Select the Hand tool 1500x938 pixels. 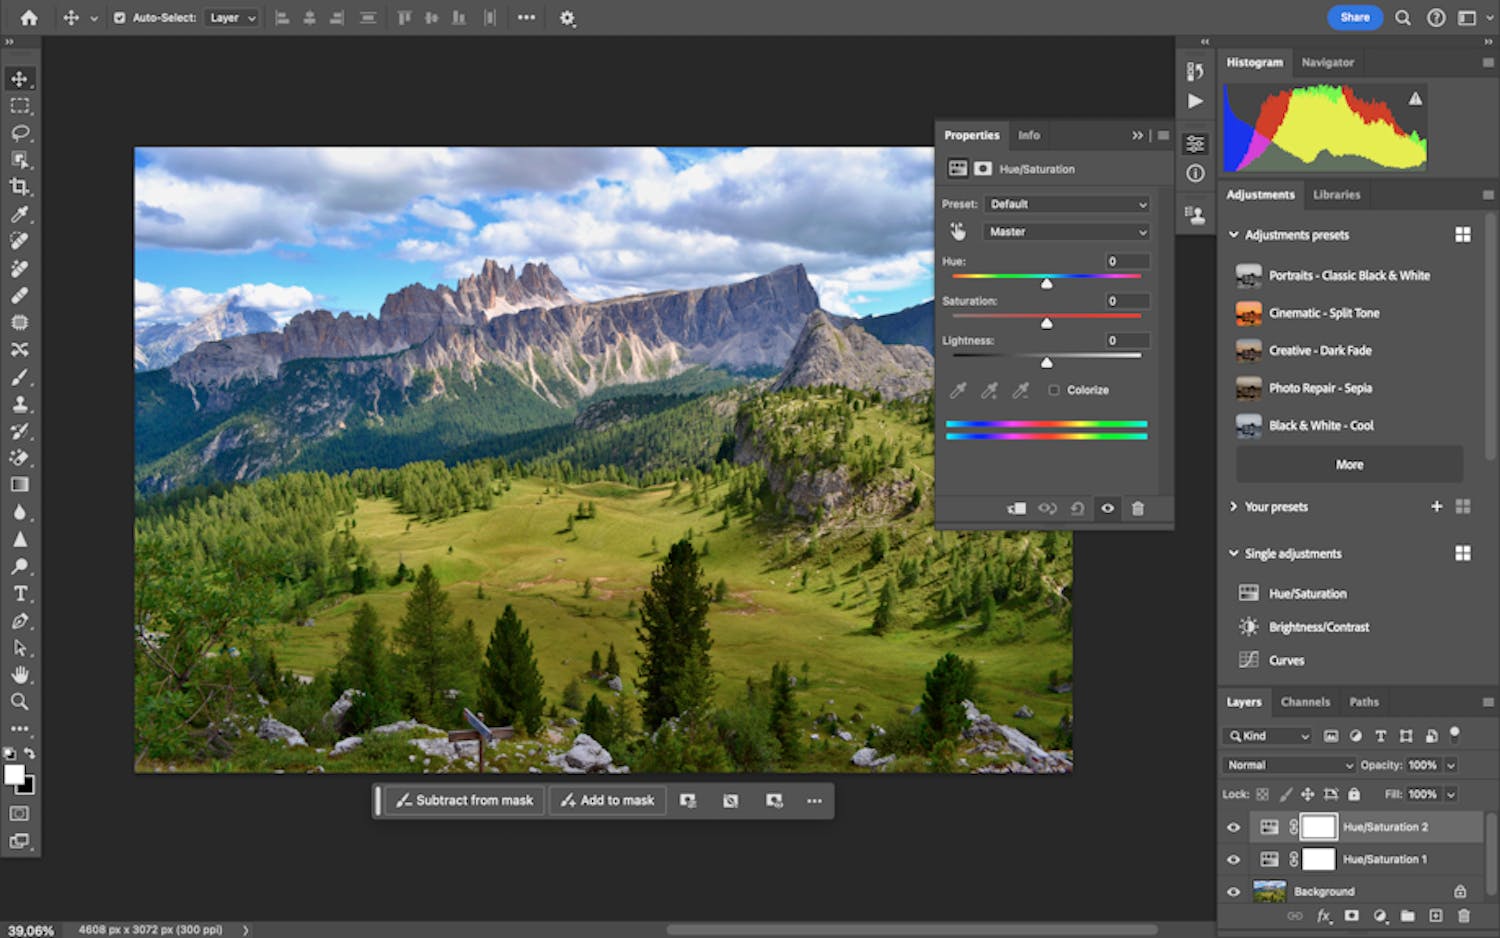19,675
